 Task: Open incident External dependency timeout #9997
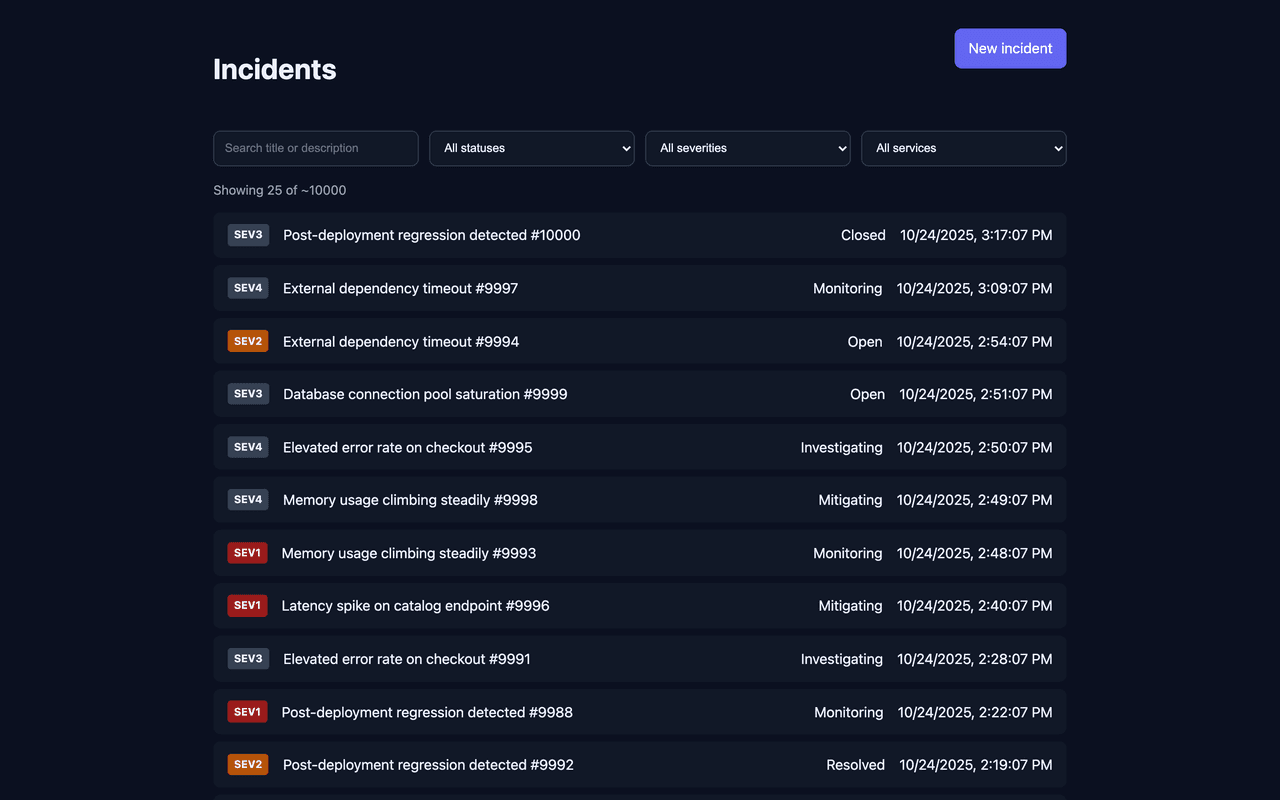click(640, 288)
